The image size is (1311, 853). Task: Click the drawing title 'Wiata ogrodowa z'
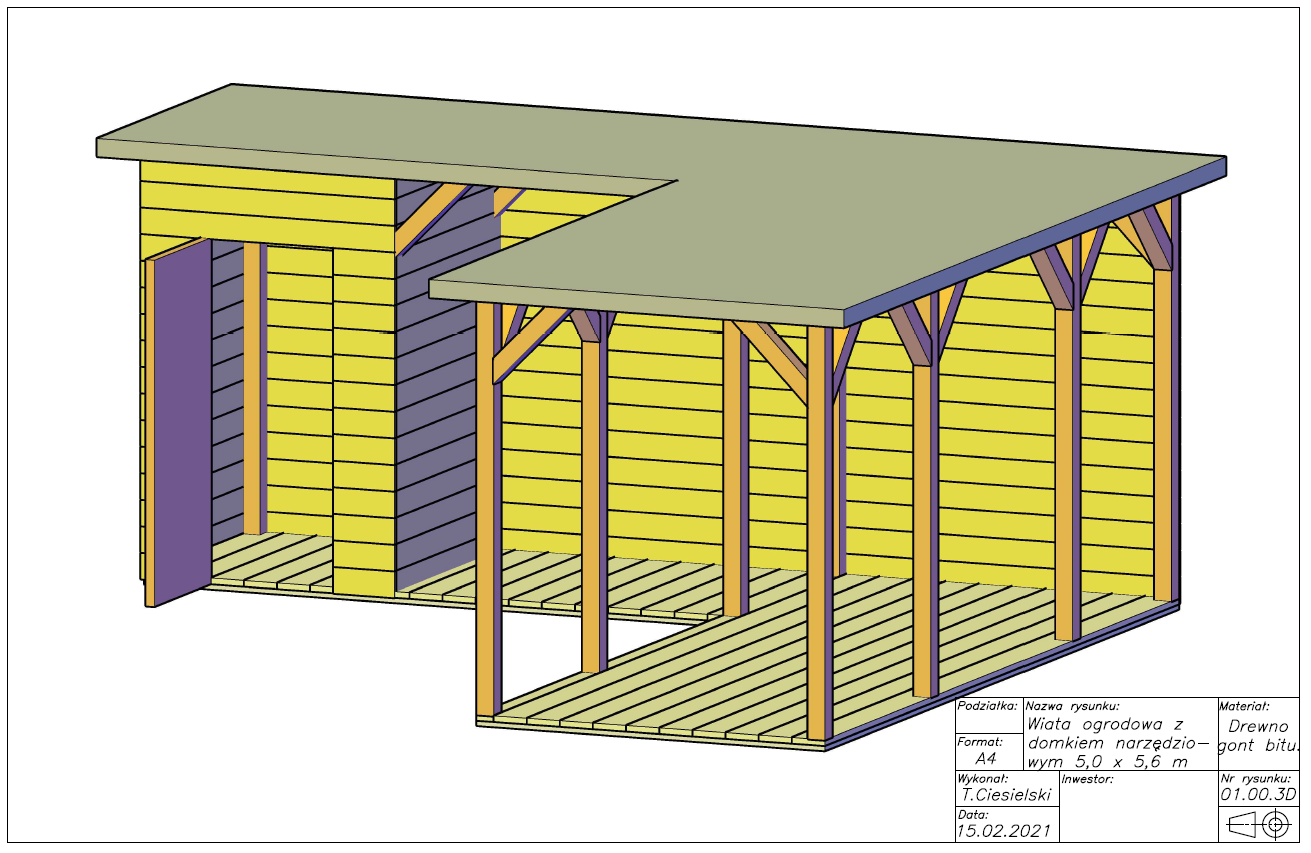coord(1105,723)
